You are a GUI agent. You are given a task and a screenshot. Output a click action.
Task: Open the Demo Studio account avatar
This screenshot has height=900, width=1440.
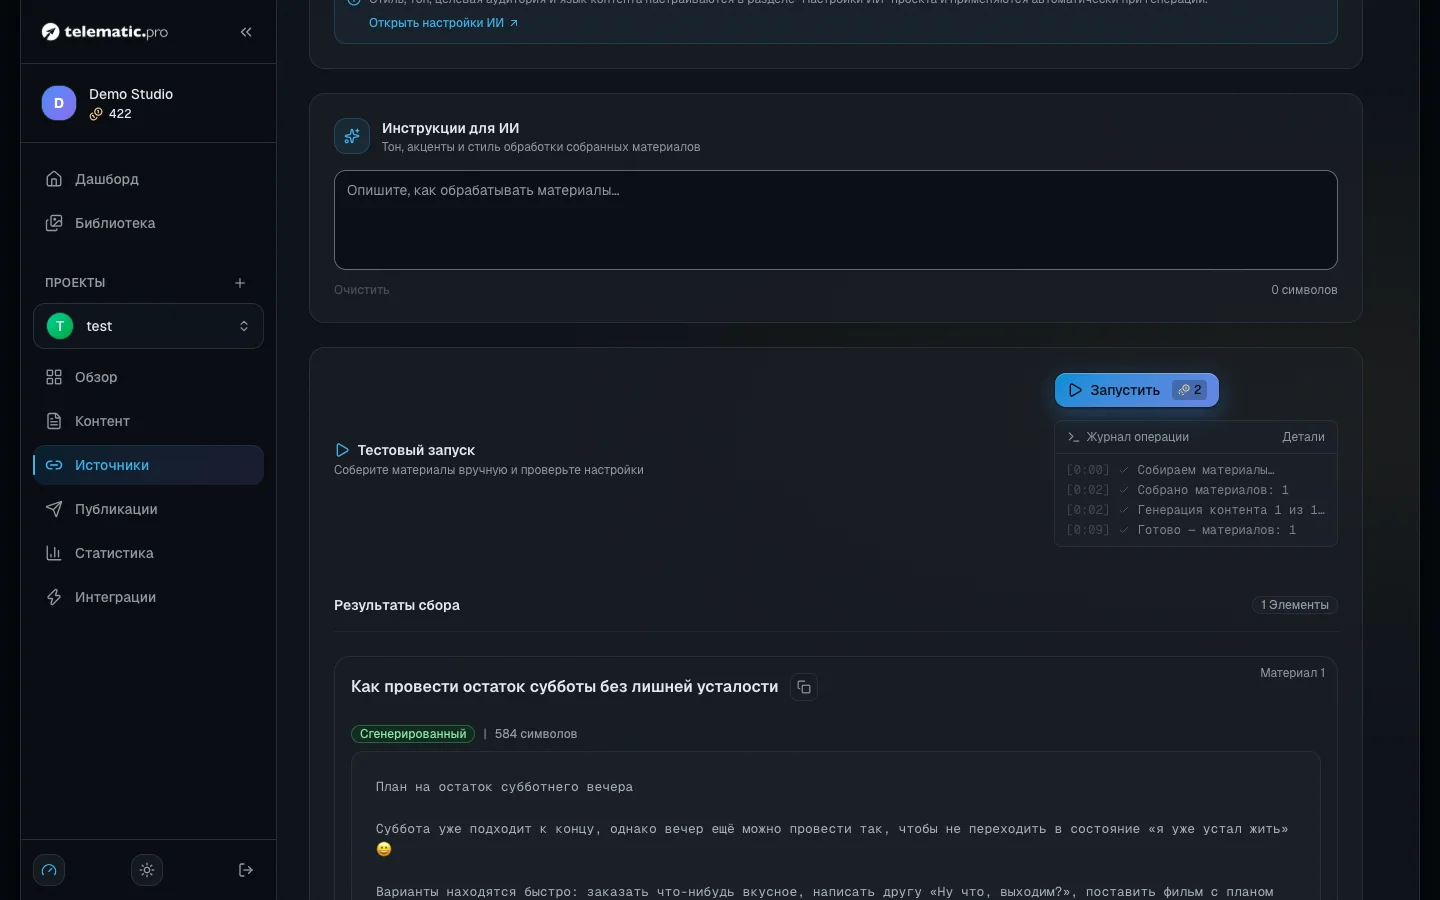click(x=58, y=103)
